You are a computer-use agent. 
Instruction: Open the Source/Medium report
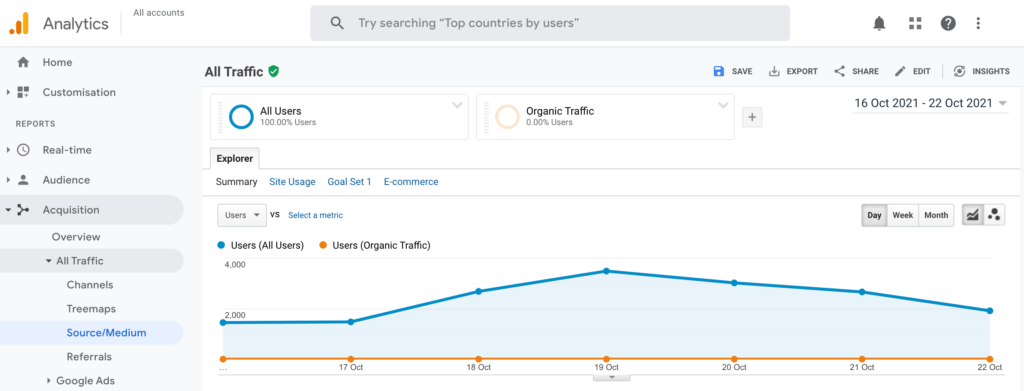106,333
